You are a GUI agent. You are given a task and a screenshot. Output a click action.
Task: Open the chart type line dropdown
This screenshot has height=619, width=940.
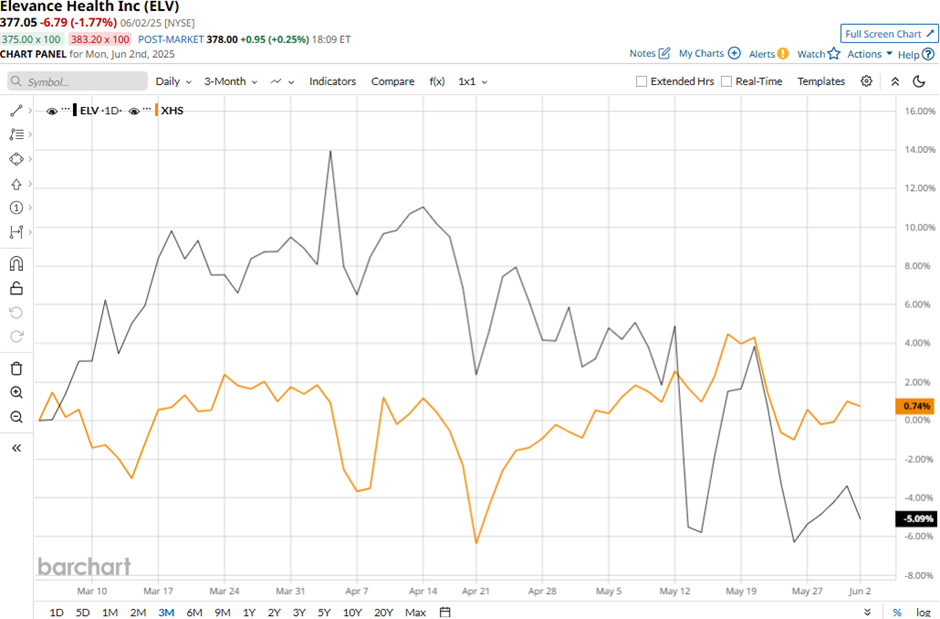[x=282, y=81]
